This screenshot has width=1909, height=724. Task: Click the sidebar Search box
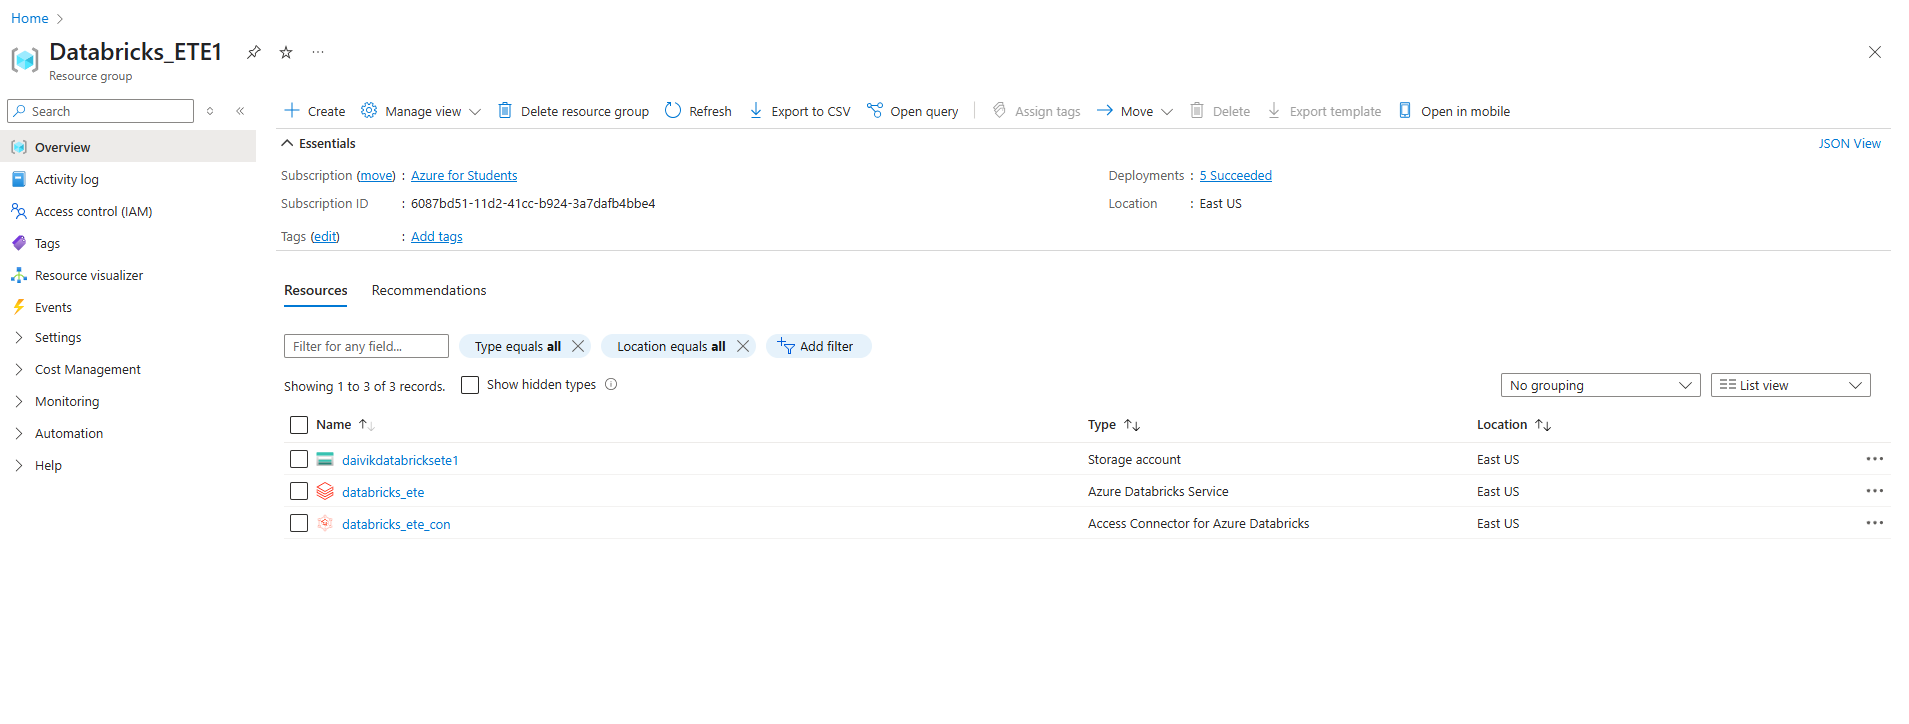pos(100,111)
